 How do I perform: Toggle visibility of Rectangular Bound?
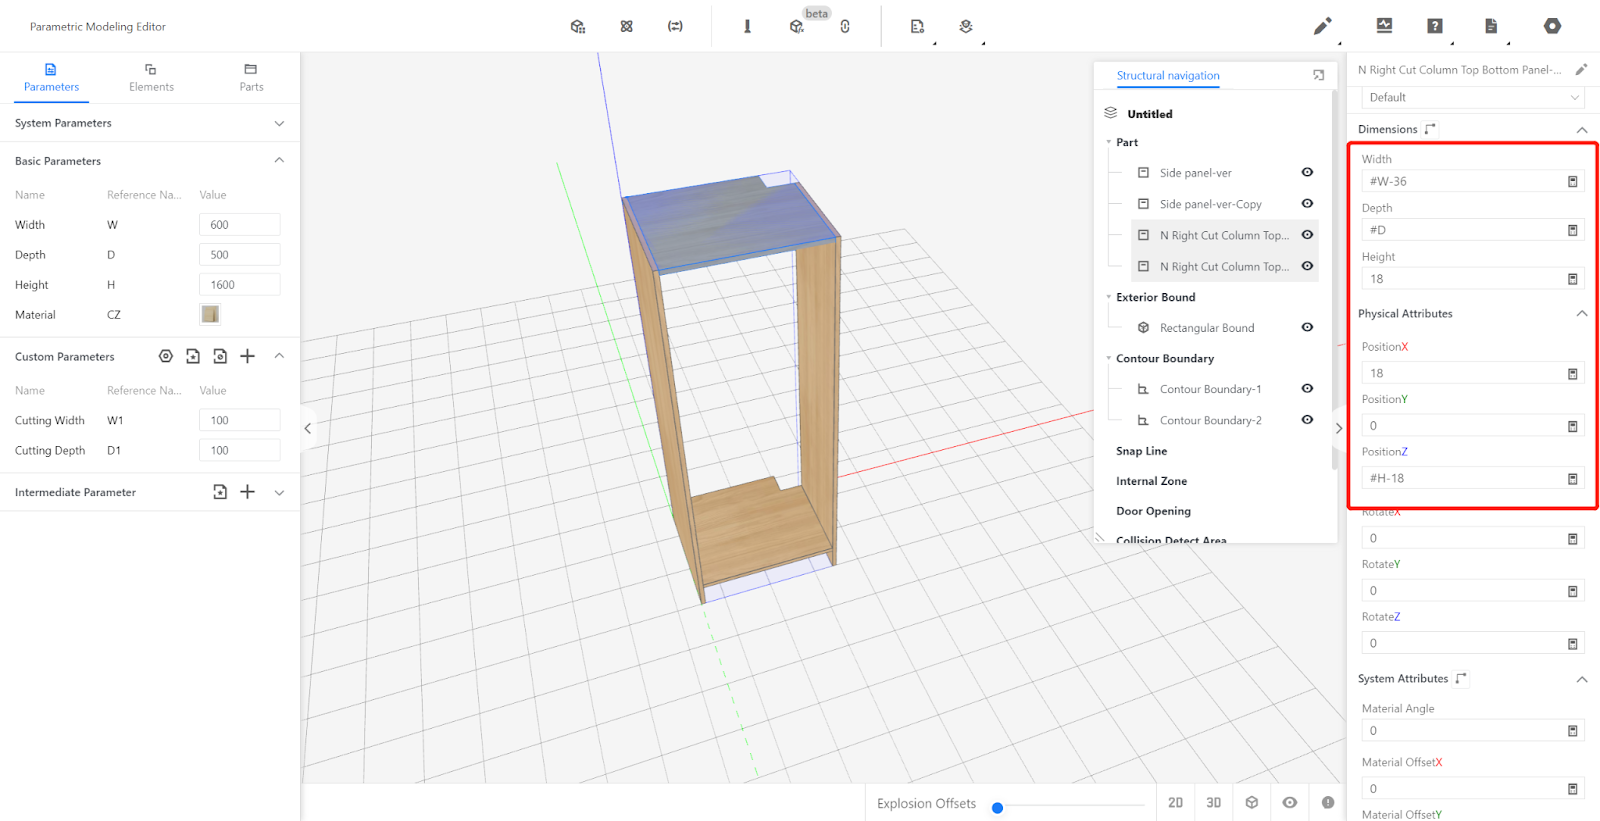tap(1307, 327)
